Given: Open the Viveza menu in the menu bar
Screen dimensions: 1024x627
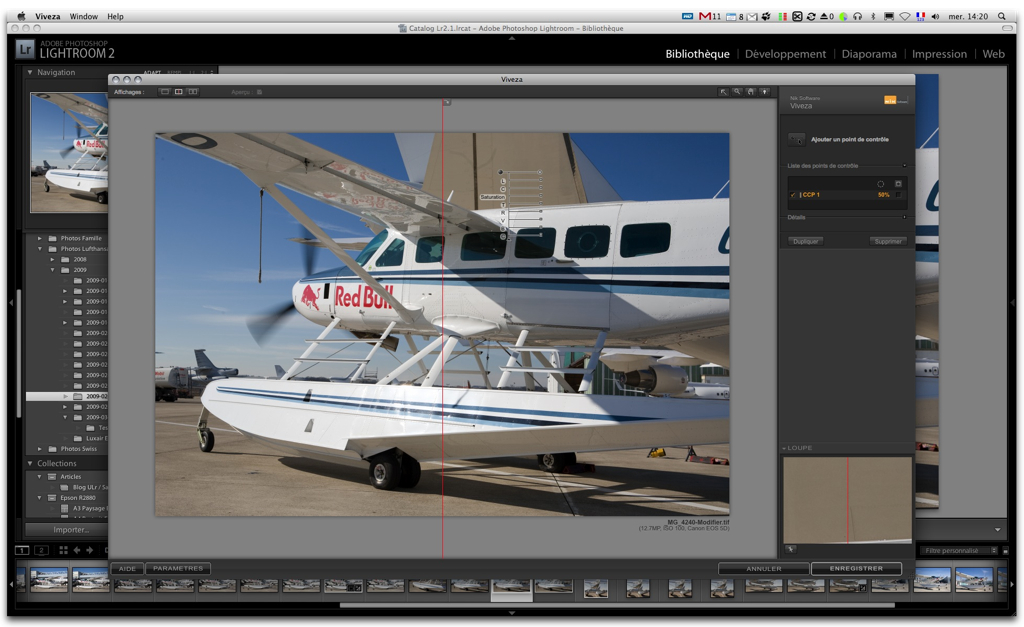Looking at the screenshot, I should click(48, 16).
